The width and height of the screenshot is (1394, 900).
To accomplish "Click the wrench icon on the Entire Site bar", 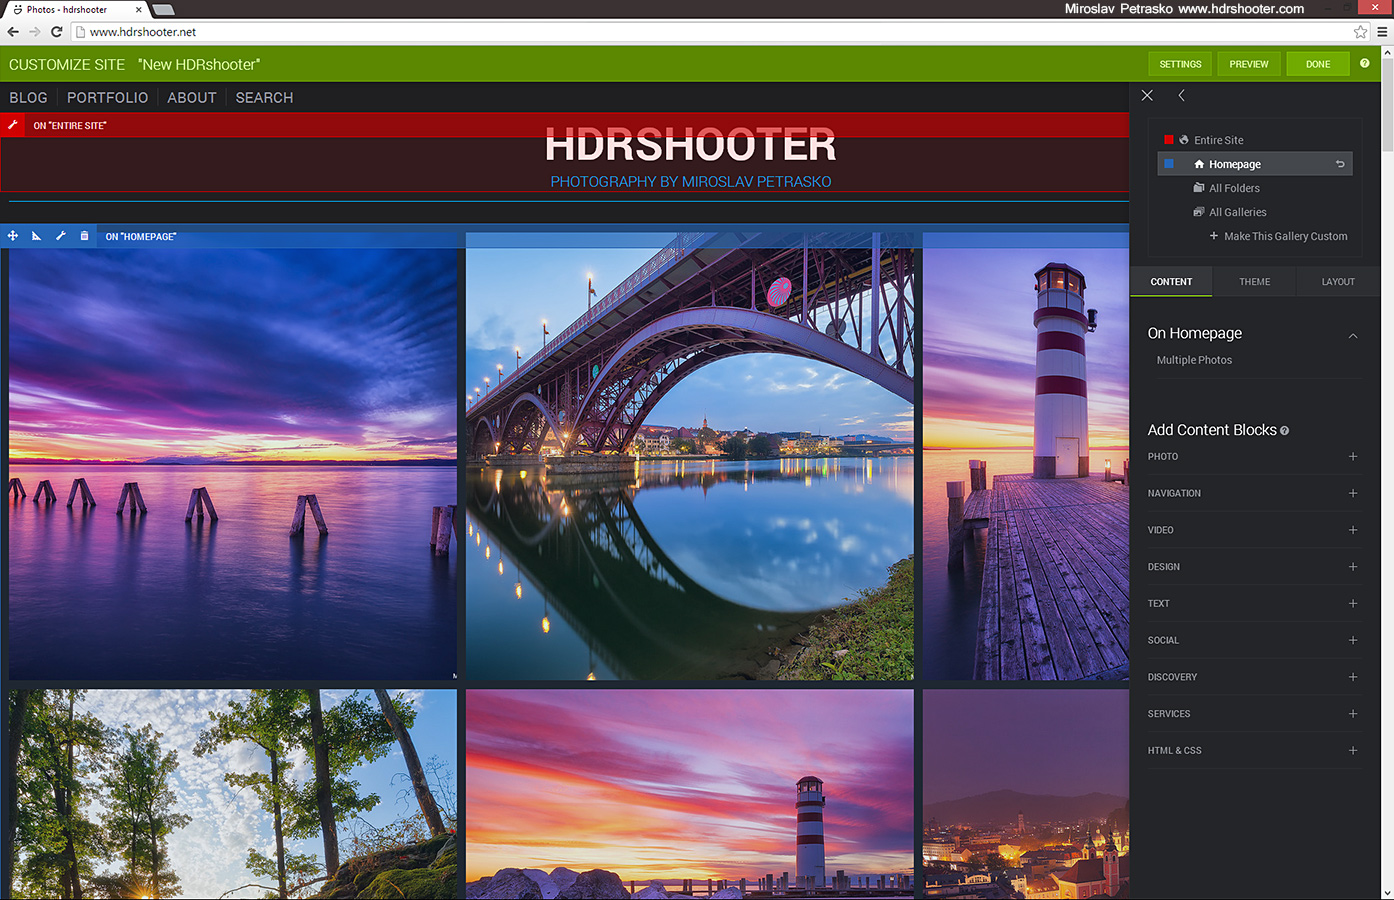I will (12, 125).
